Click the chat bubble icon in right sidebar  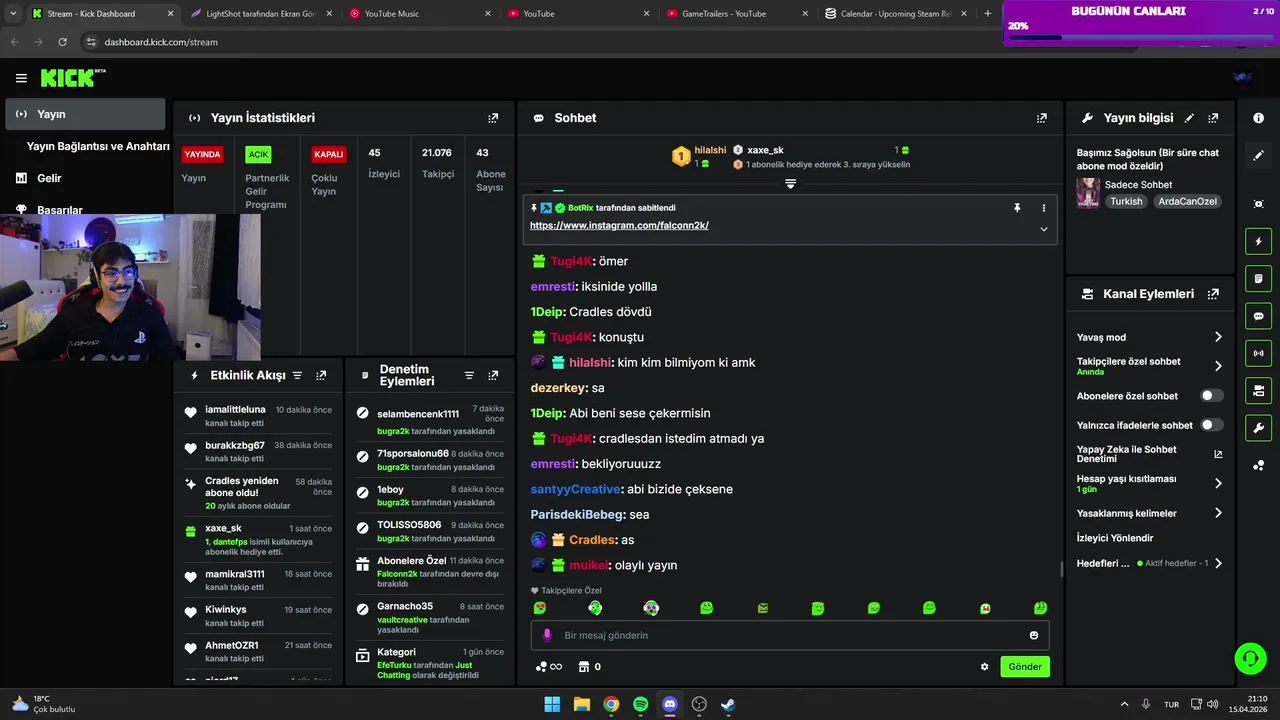pos(1258,316)
